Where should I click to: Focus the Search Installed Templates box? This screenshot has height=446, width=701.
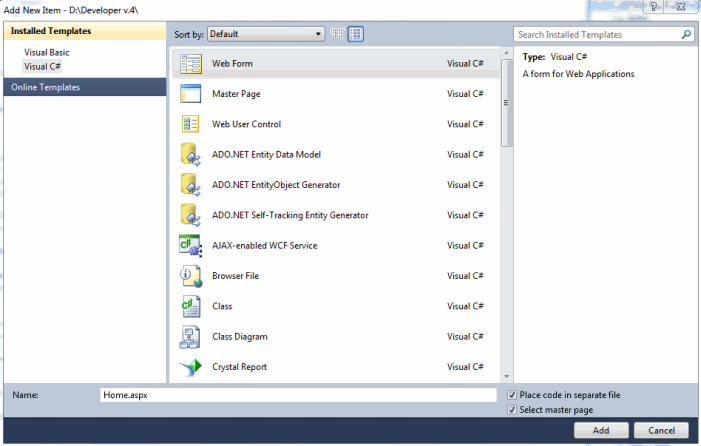pyautogui.click(x=604, y=34)
